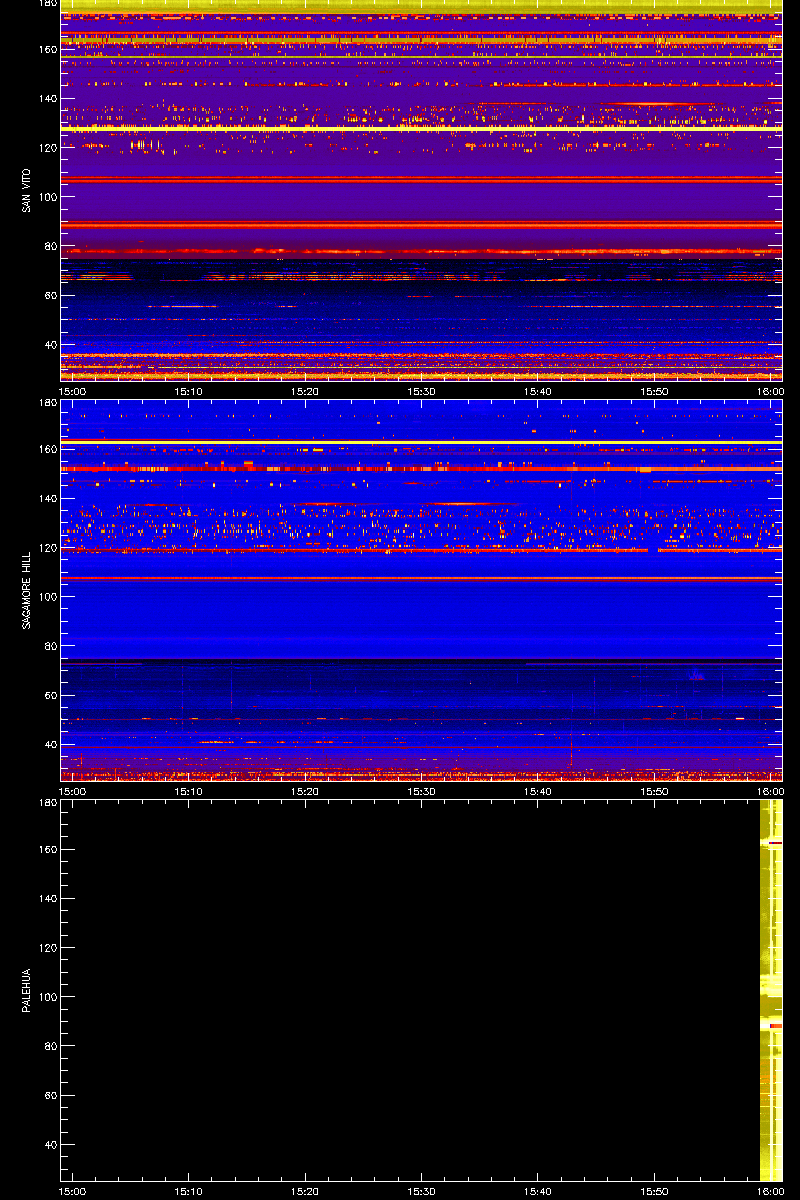
Task: Pick 15:20 tick label beneath Palehua panel
Action: click(x=306, y=1191)
